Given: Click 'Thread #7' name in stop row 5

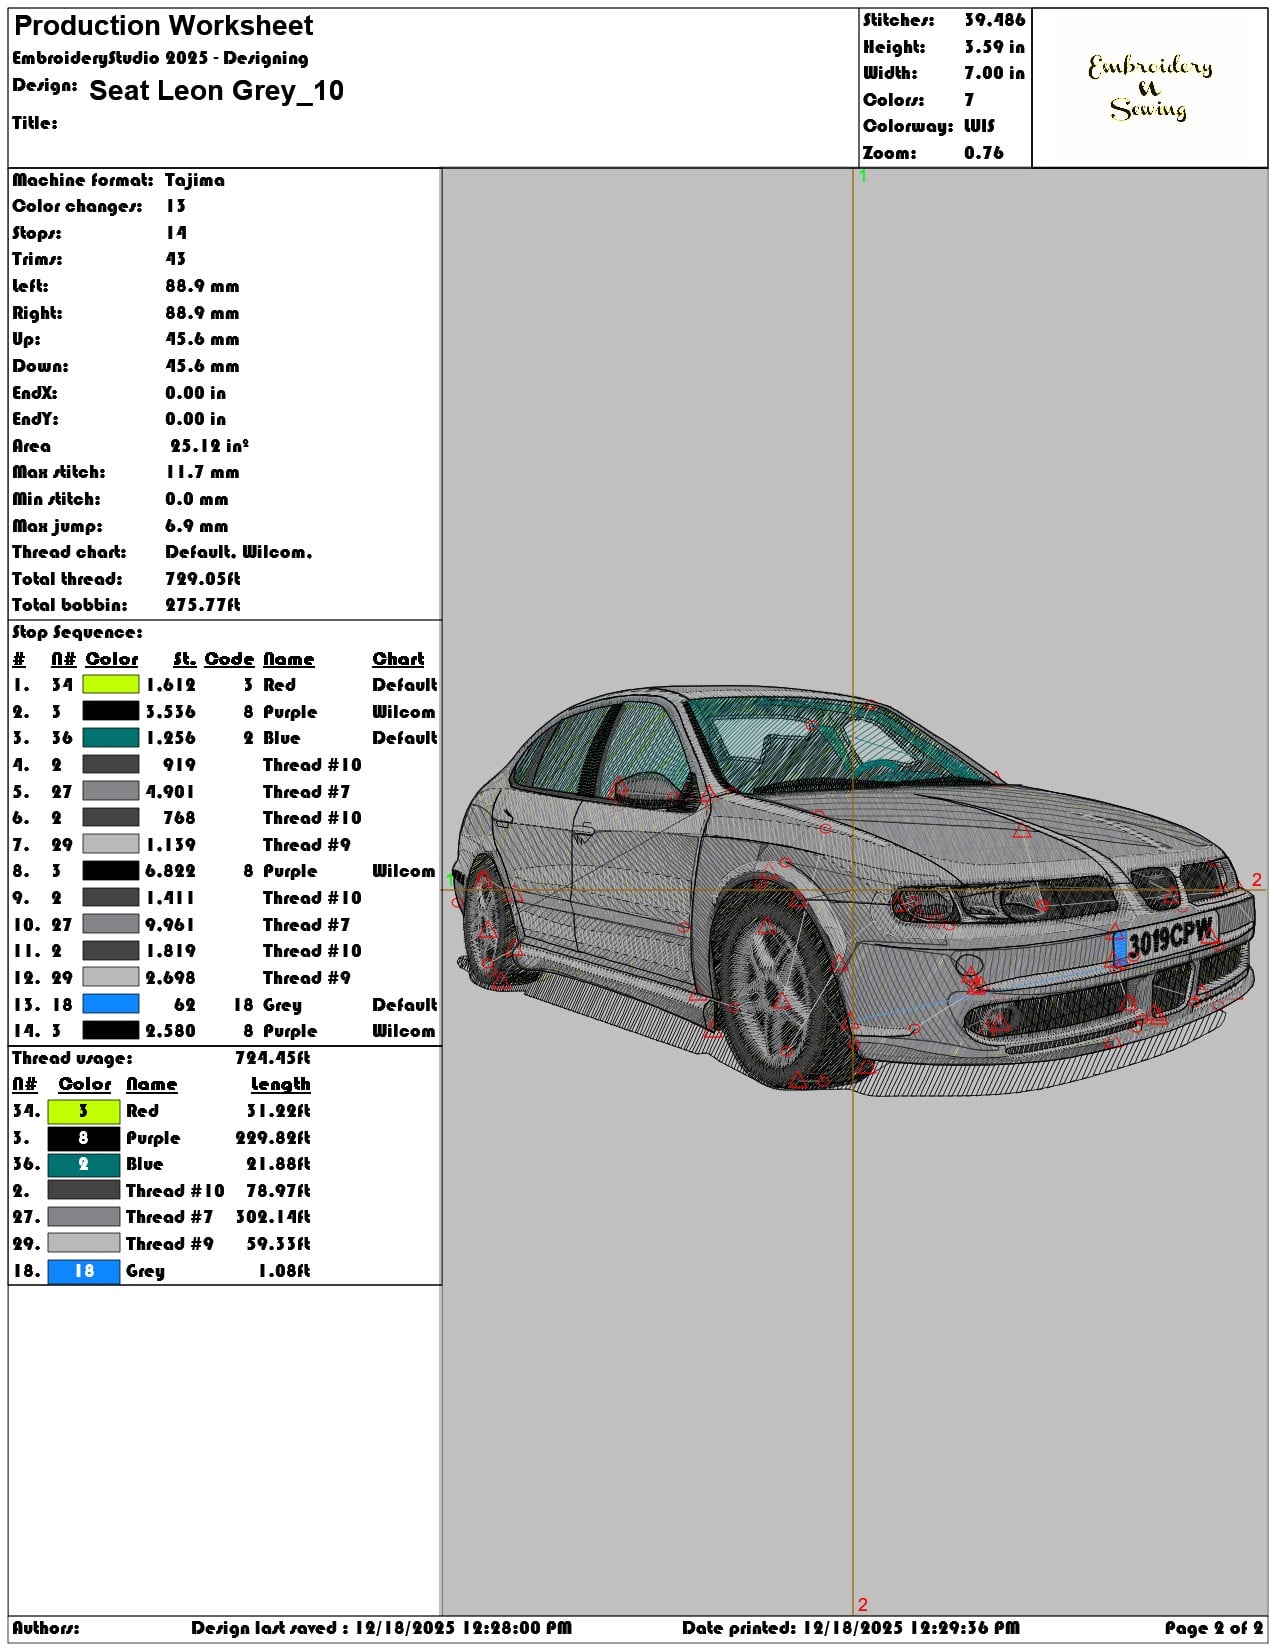Looking at the screenshot, I should [306, 791].
